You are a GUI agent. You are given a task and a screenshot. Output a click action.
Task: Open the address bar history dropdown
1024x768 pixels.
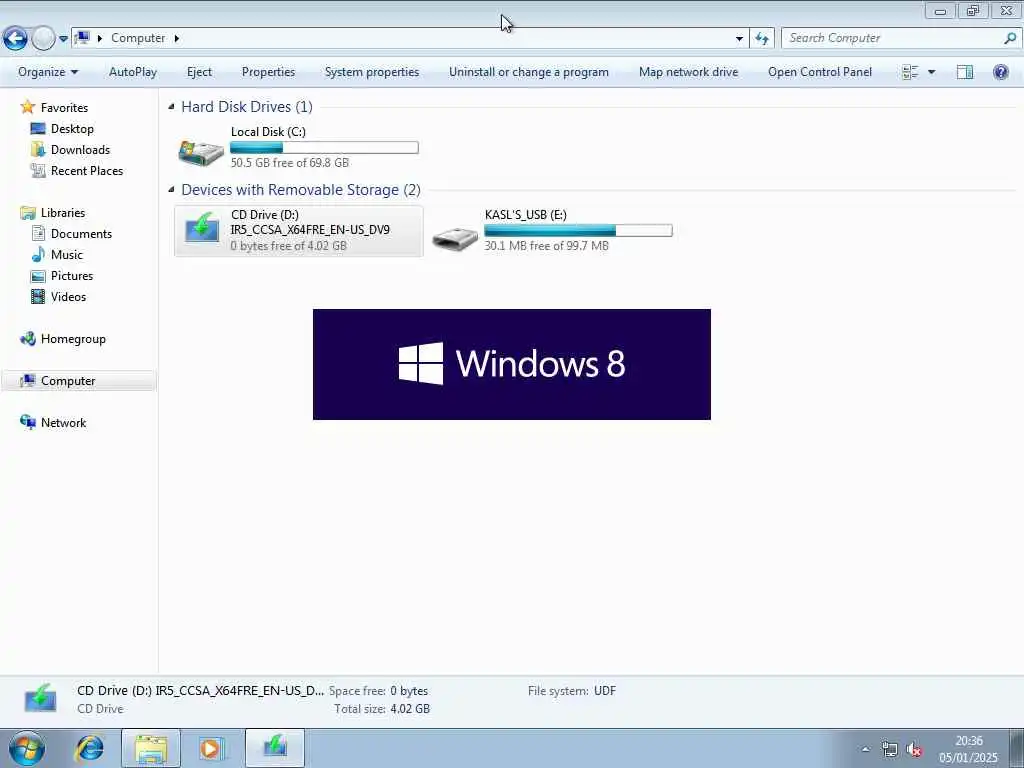(739, 39)
